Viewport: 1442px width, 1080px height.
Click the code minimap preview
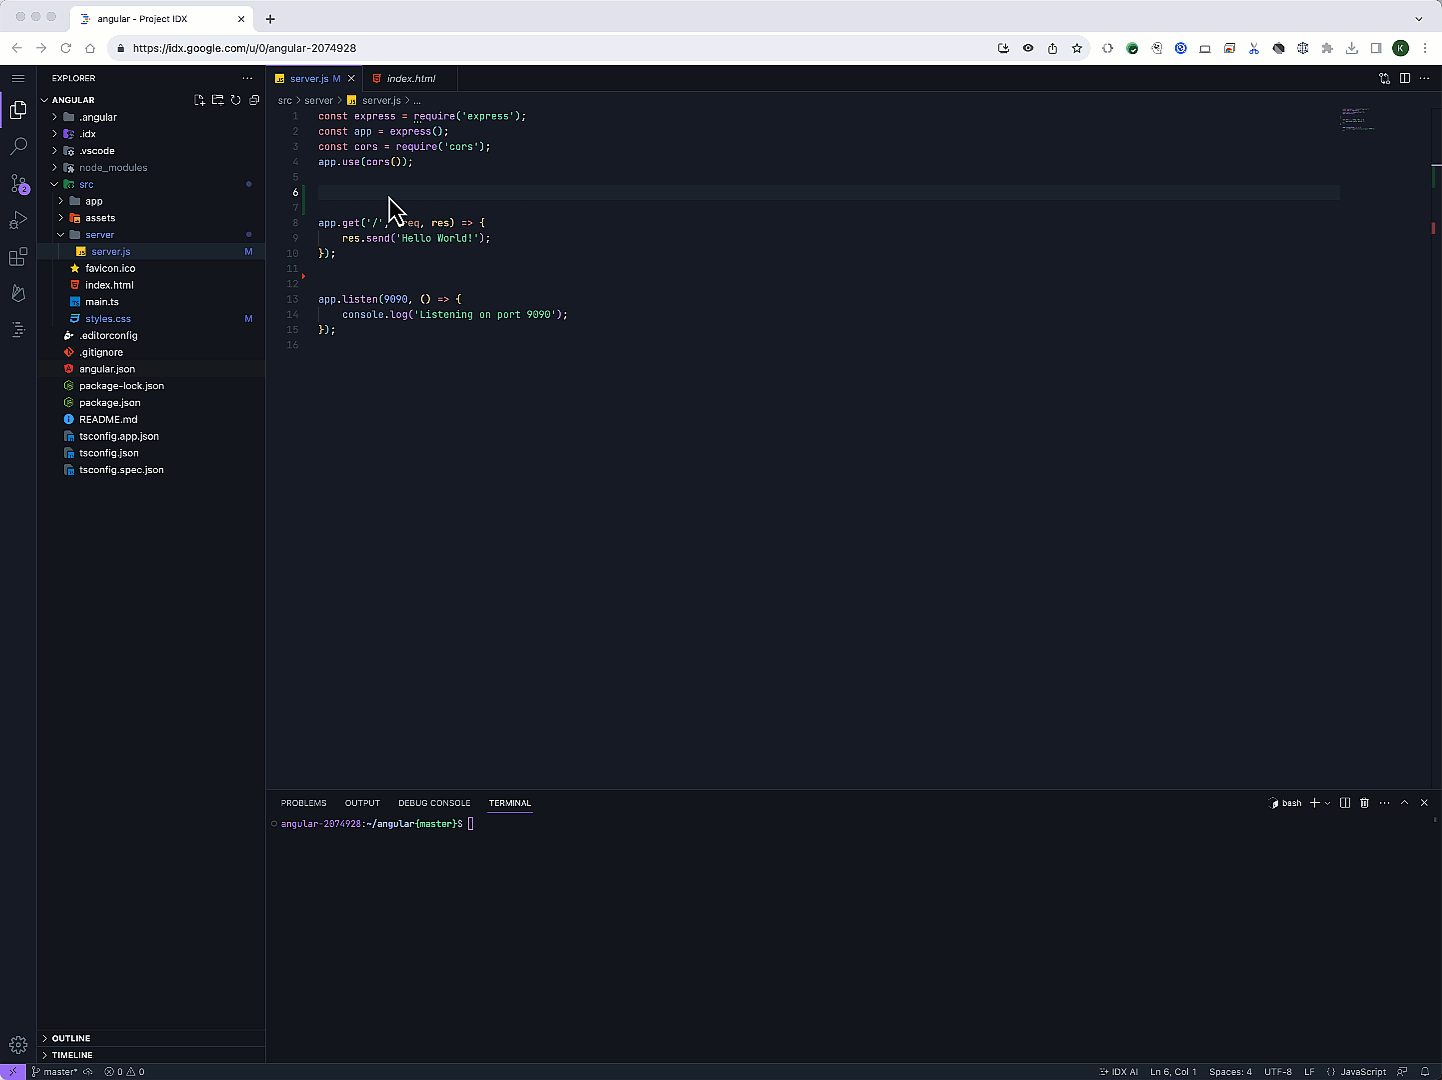1357,119
